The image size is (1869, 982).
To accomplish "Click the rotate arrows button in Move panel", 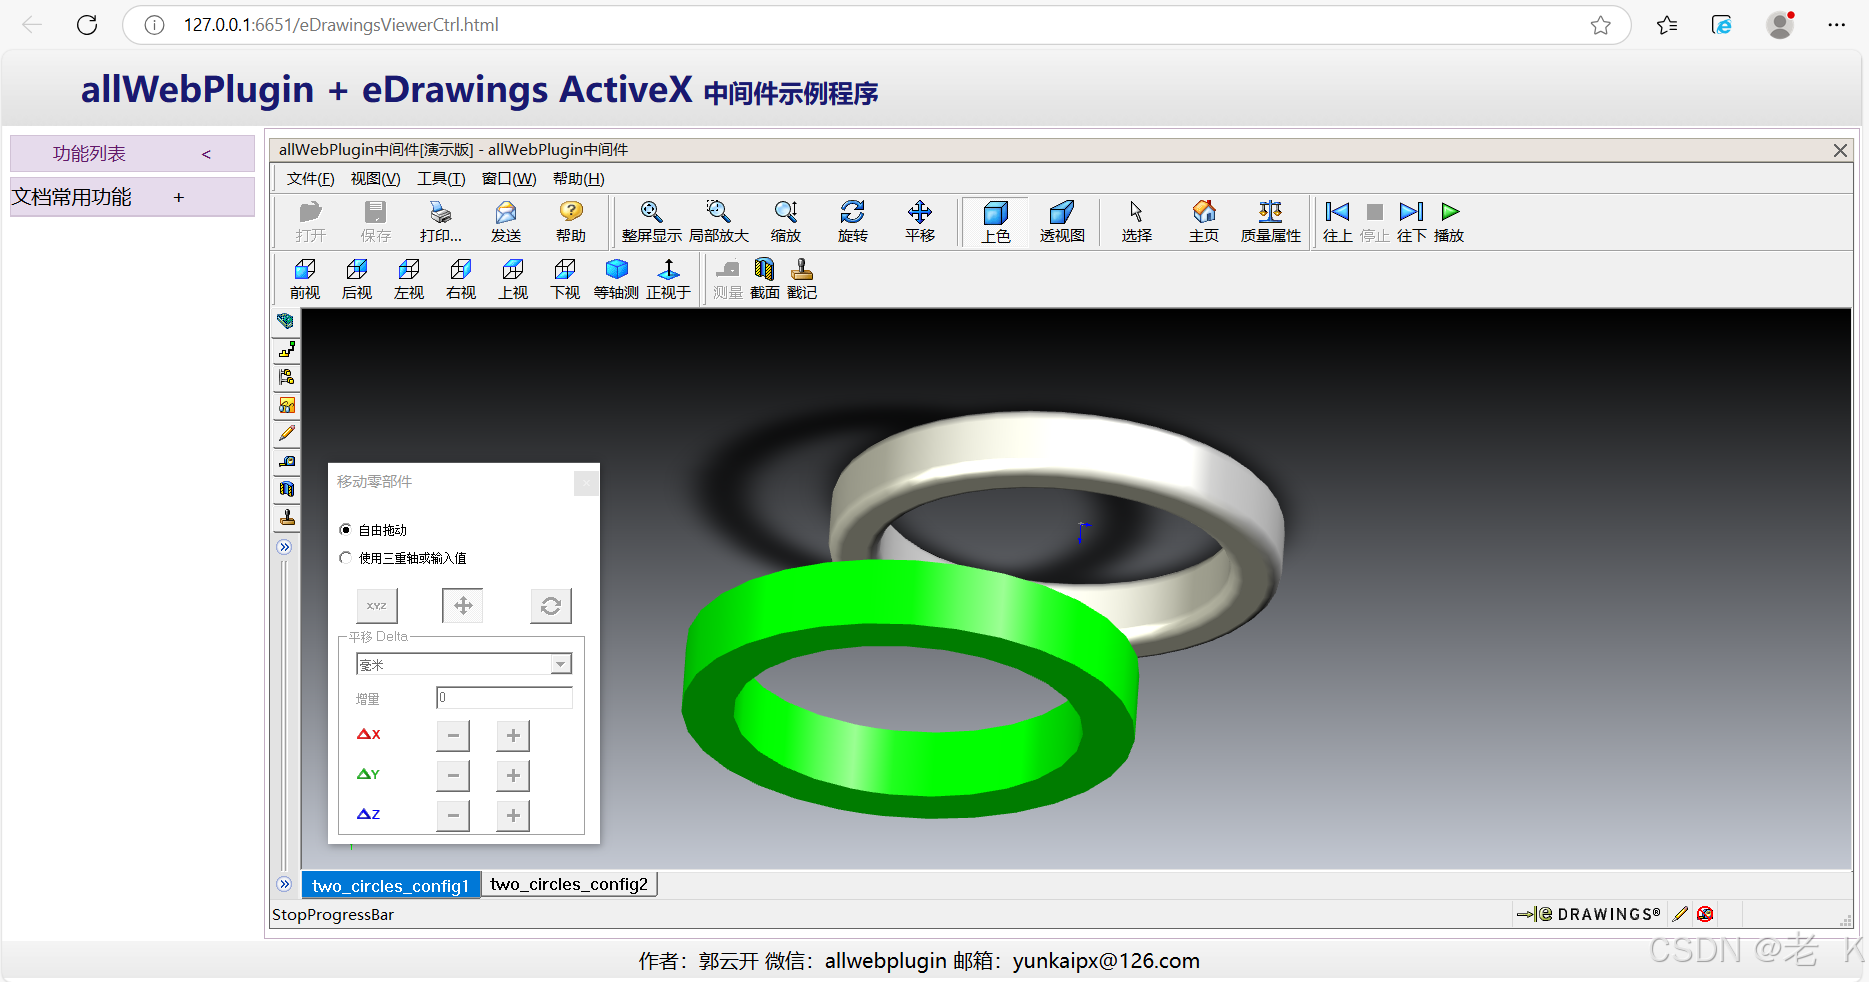I will point(551,606).
